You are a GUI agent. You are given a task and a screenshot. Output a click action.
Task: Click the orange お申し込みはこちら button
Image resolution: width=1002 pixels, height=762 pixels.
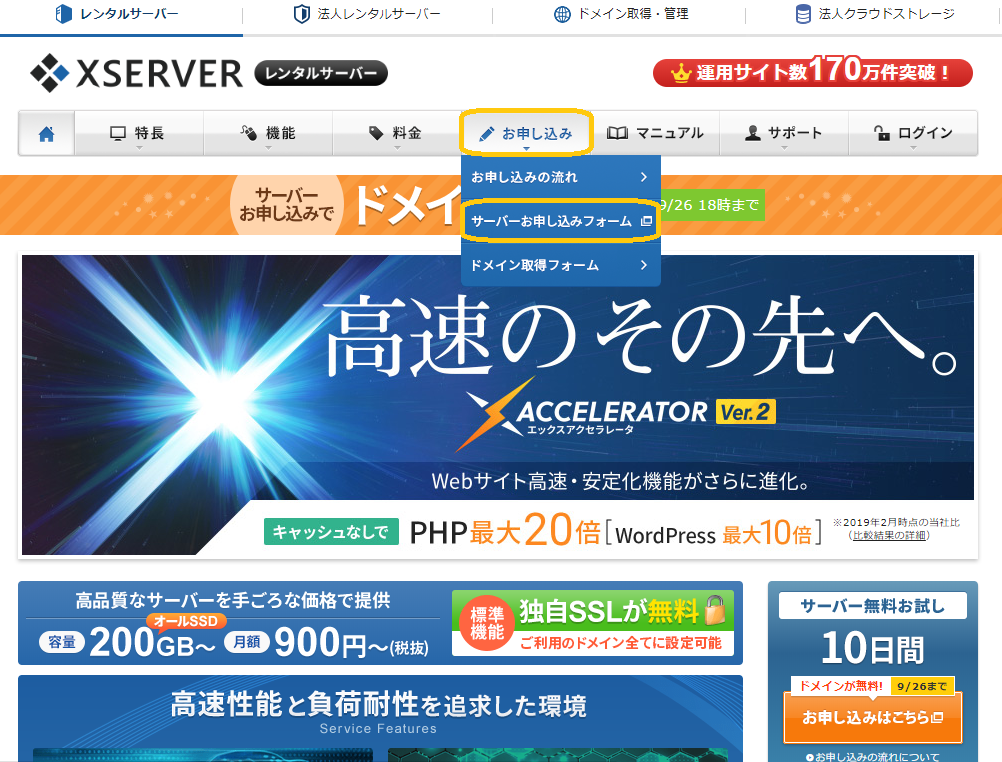point(873,717)
